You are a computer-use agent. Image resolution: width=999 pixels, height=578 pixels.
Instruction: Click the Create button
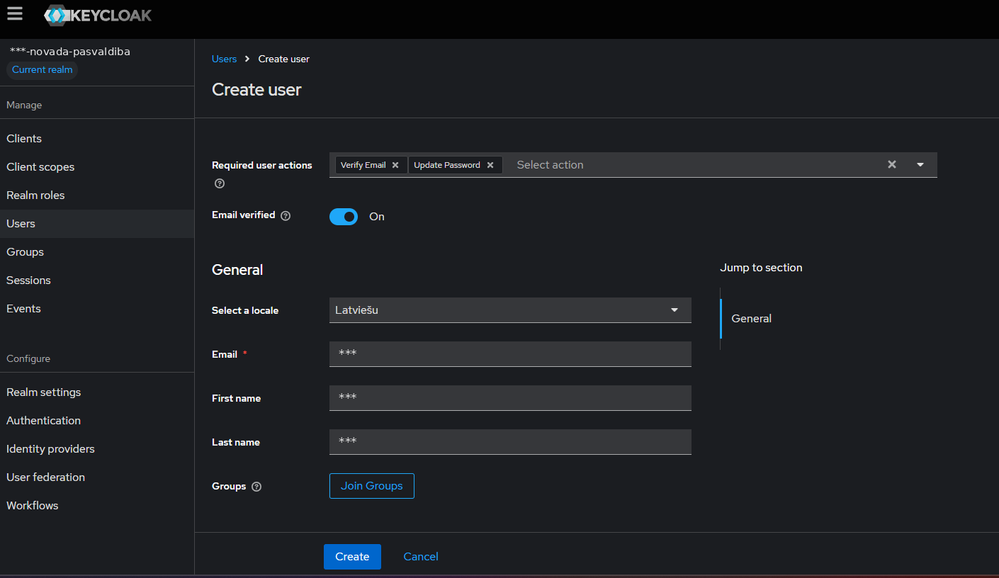click(352, 556)
